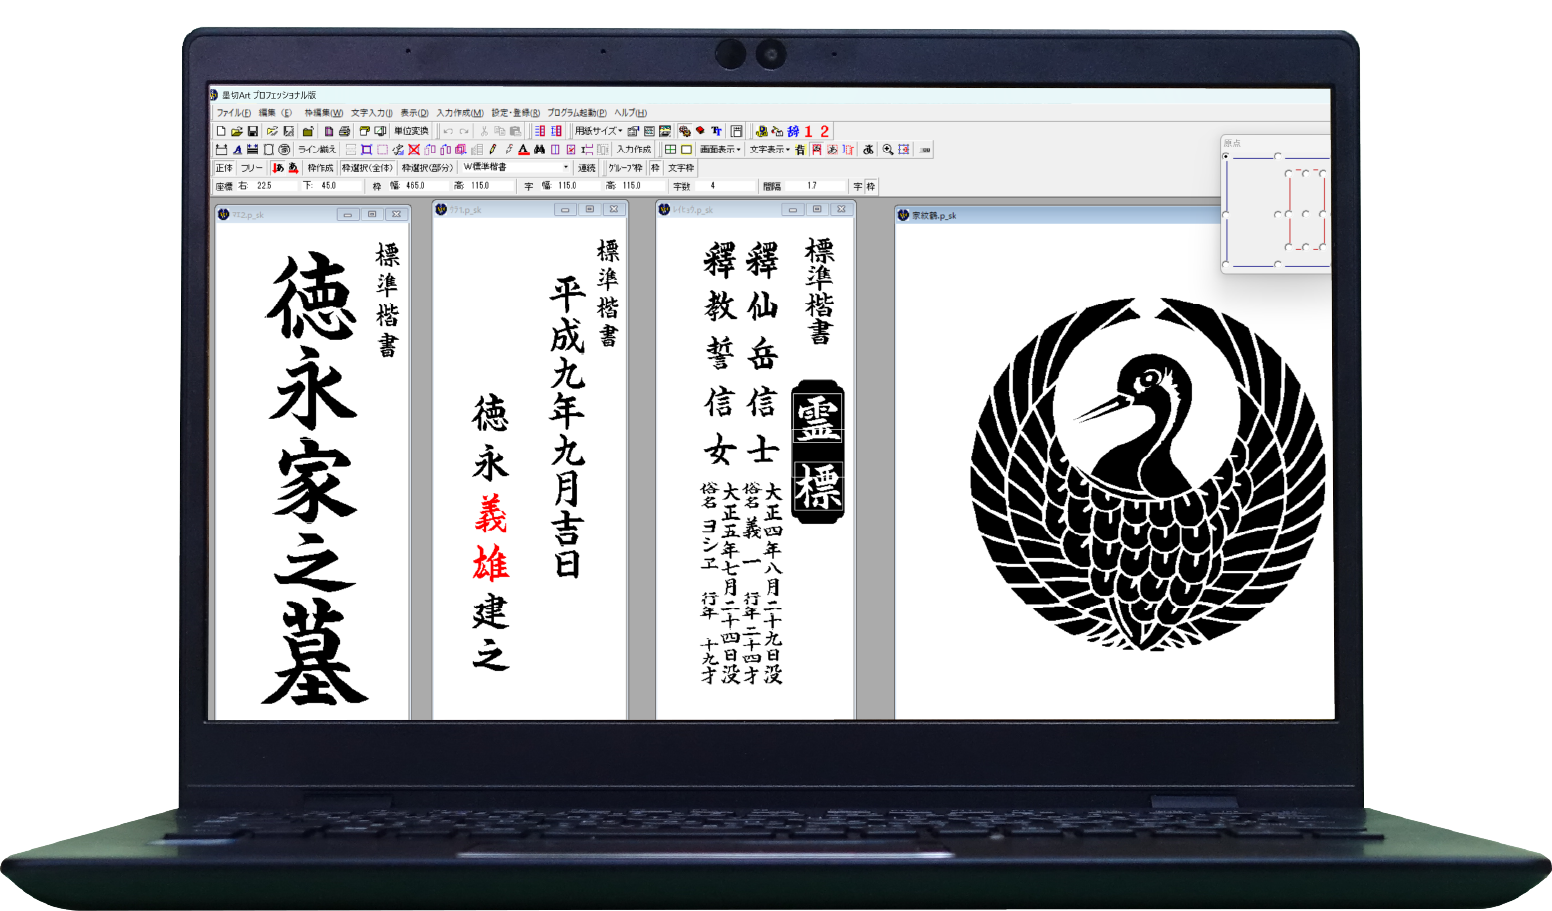Select the origin radio button in 原点 panel
The height and width of the screenshot is (911, 1552).
1226,156
